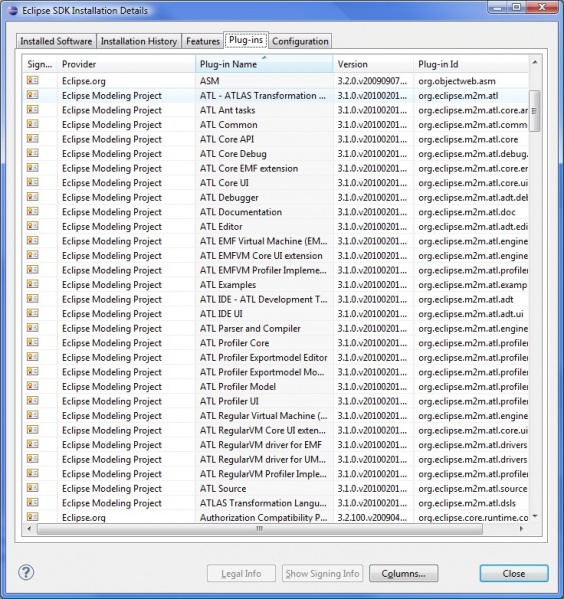Click vertical scrollbar up arrow

click(535, 62)
